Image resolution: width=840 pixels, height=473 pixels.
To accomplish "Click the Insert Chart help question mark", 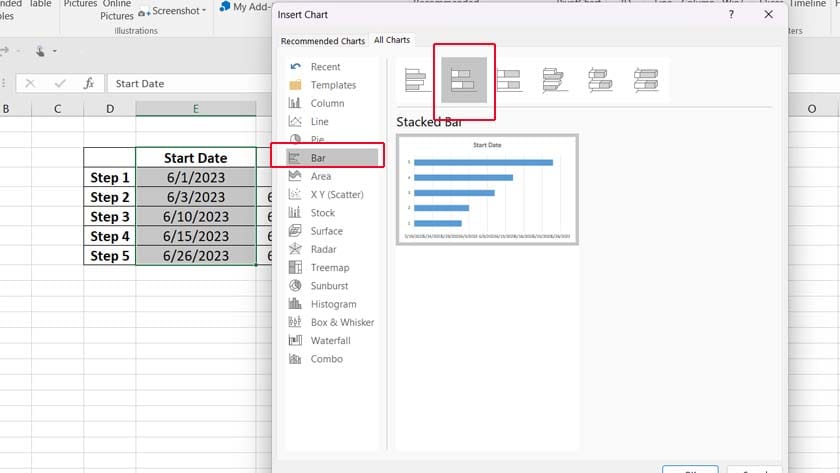I will click(x=731, y=14).
